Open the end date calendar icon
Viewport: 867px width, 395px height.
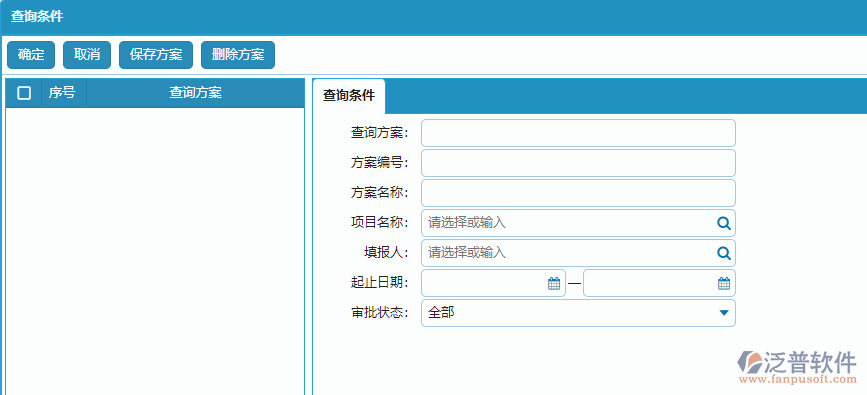(x=724, y=283)
